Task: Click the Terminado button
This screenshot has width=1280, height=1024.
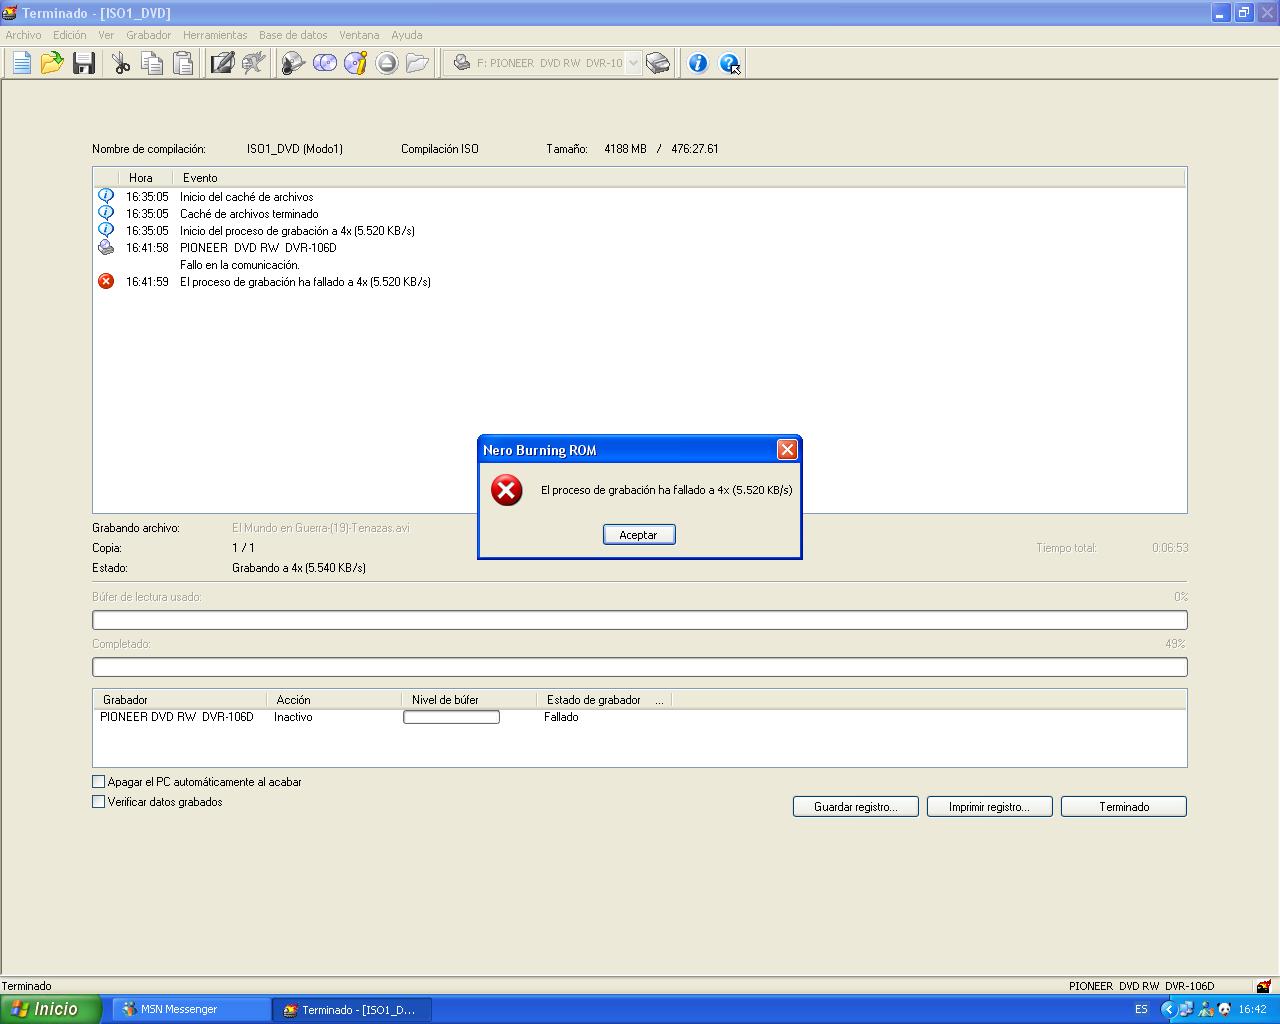Action: (x=1124, y=807)
